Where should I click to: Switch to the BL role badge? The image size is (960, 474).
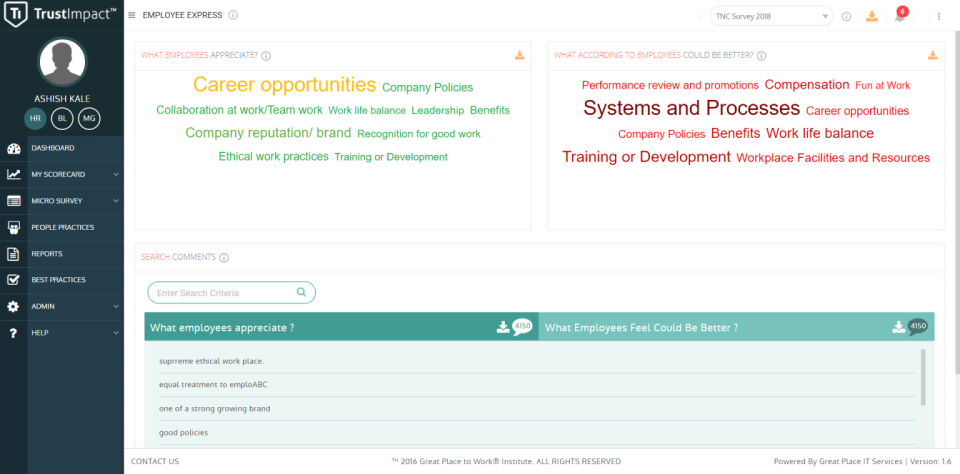(x=62, y=119)
